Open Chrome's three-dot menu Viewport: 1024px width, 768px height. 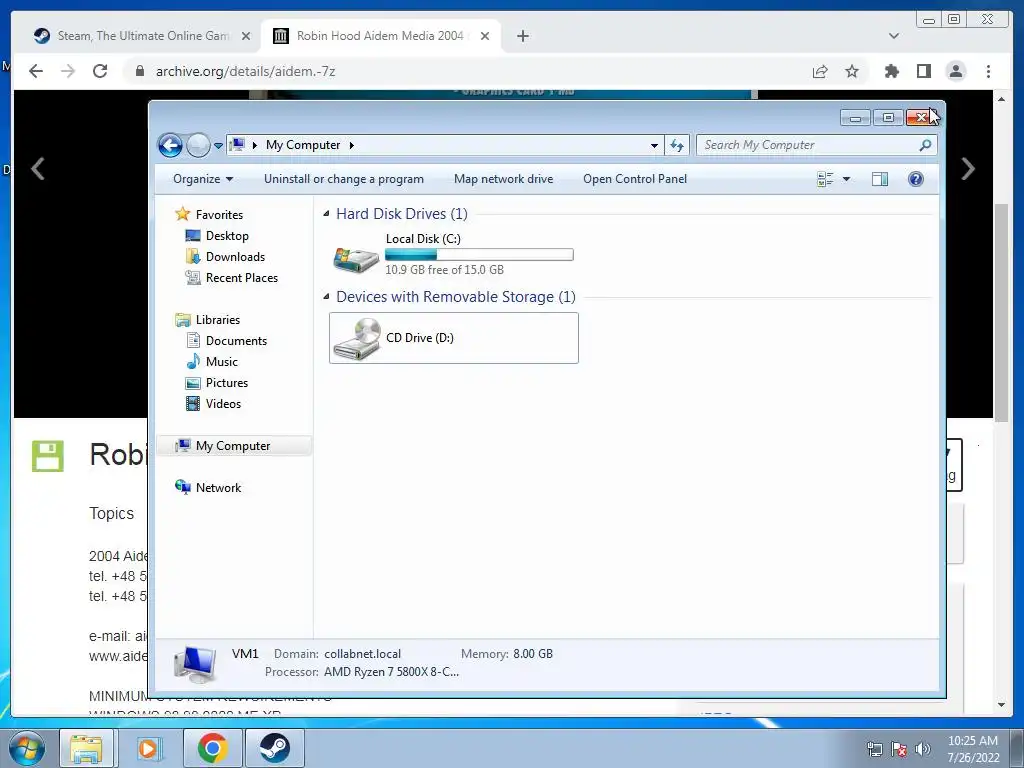(x=988, y=71)
